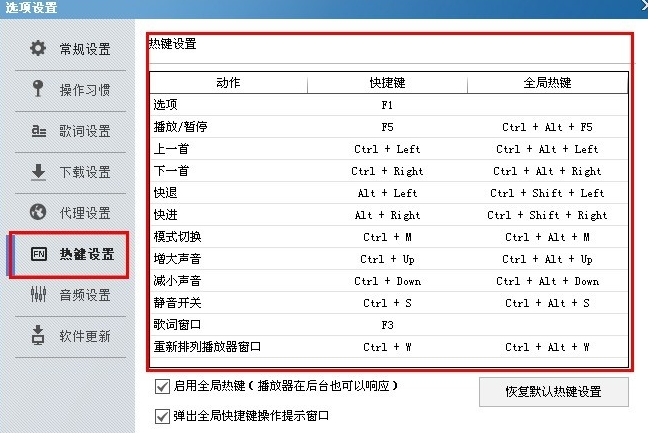This screenshot has height=433, width=648.
Task: Click the update icon for 软件更新
Action: [39, 335]
